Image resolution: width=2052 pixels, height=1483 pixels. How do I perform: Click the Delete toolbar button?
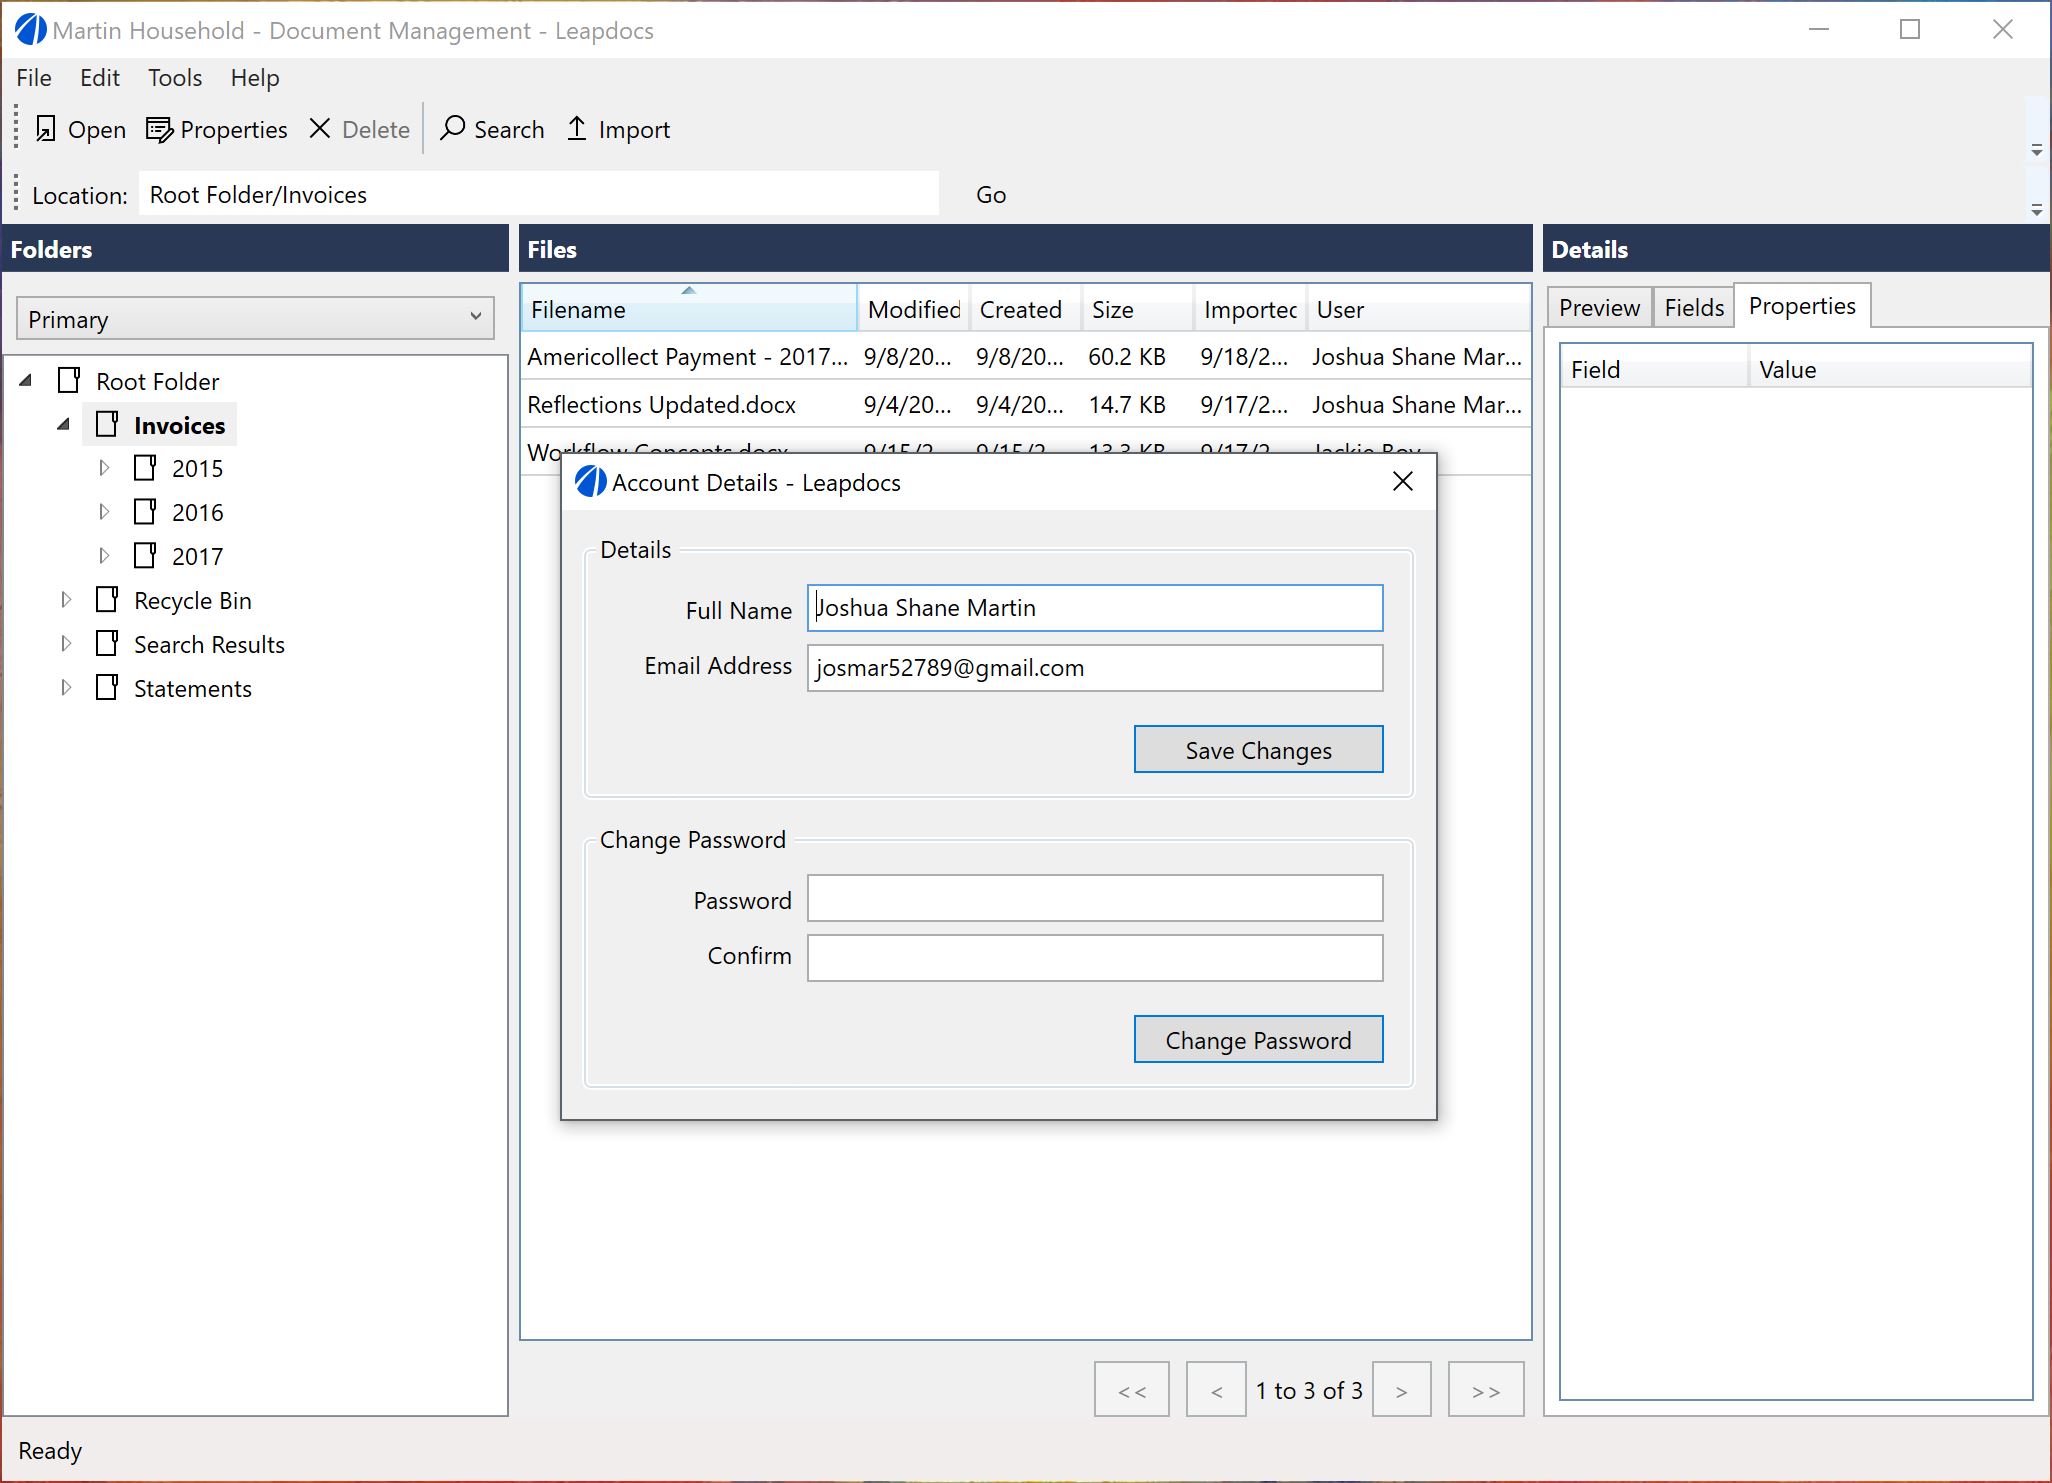pyautogui.click(x=359, y=129)
